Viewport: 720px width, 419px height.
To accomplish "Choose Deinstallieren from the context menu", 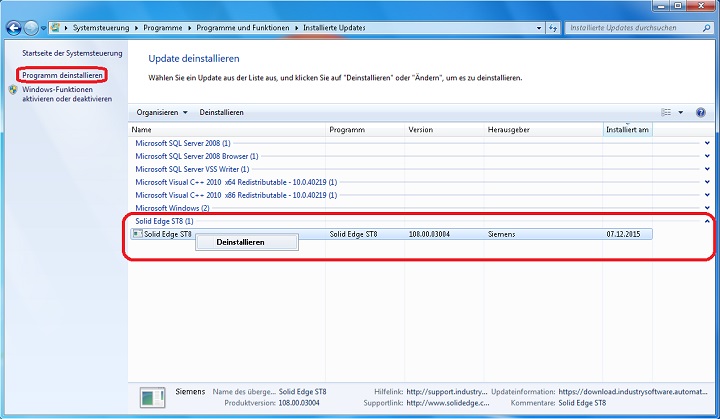I will [247, 242].
